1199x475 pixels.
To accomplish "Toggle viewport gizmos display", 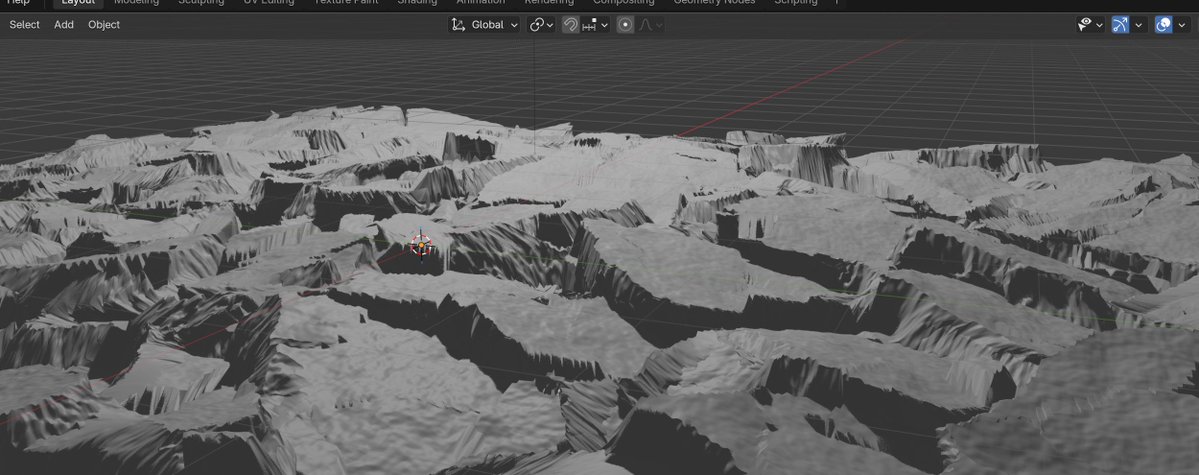I will 1120,24.
